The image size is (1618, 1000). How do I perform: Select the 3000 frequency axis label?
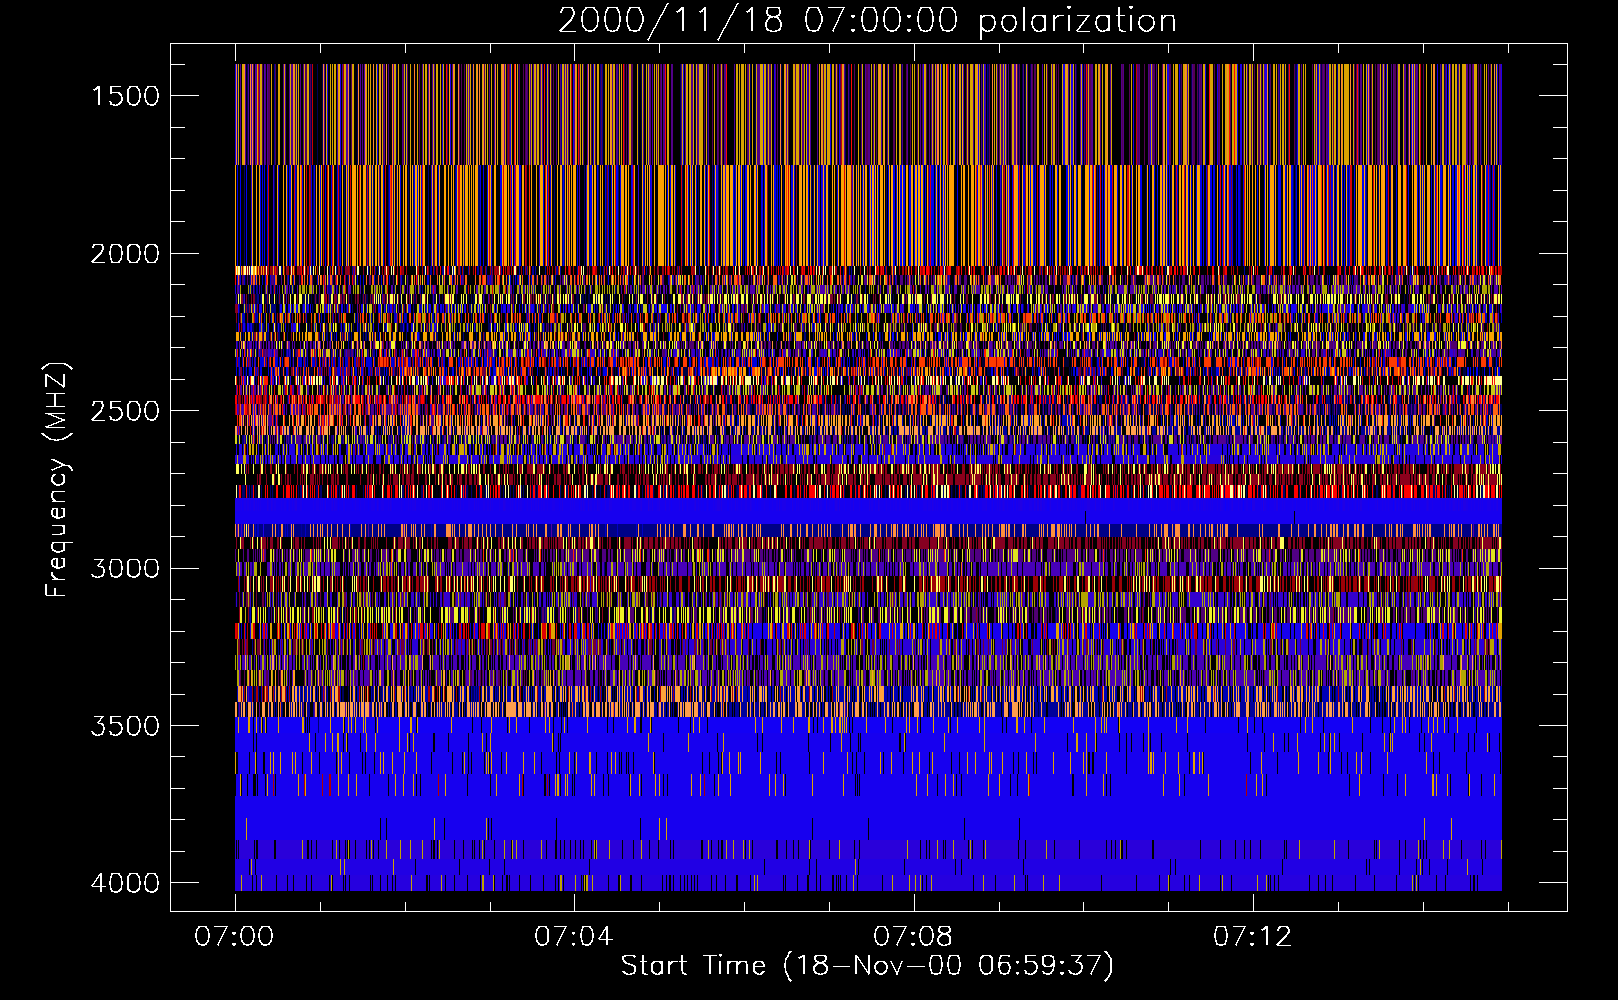pos(125,568)
